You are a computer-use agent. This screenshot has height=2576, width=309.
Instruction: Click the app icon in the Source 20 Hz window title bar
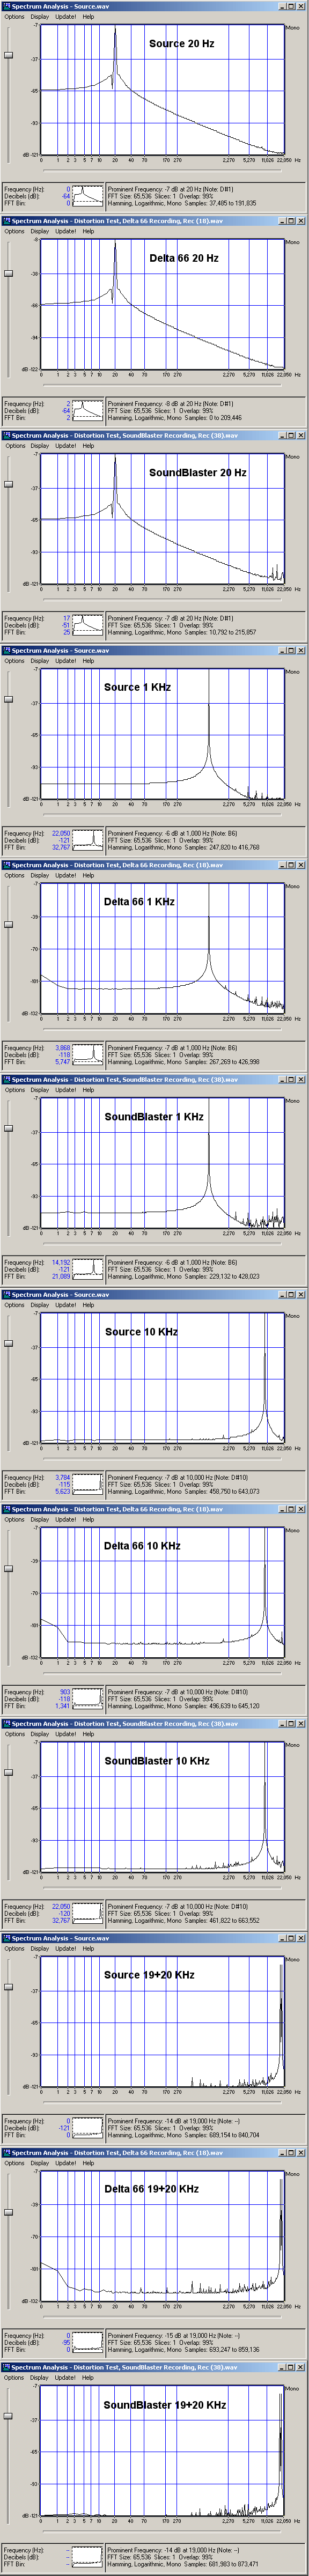6,6
